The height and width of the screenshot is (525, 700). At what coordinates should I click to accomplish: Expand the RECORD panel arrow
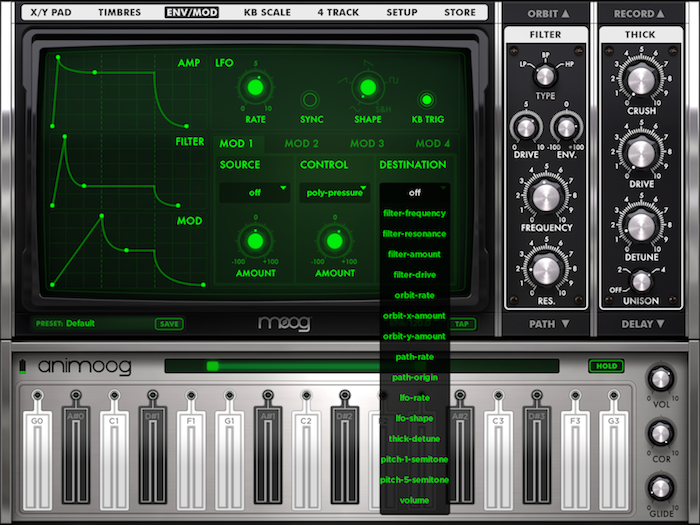click(661, 13)
